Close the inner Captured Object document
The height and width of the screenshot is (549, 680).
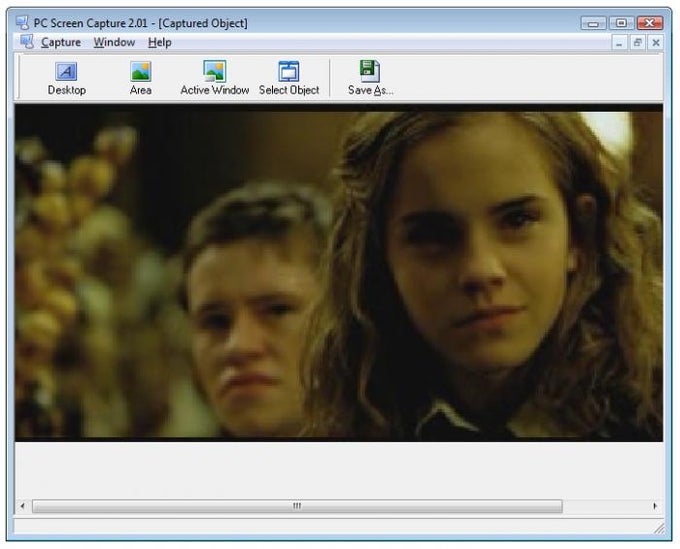coord(656,43)
